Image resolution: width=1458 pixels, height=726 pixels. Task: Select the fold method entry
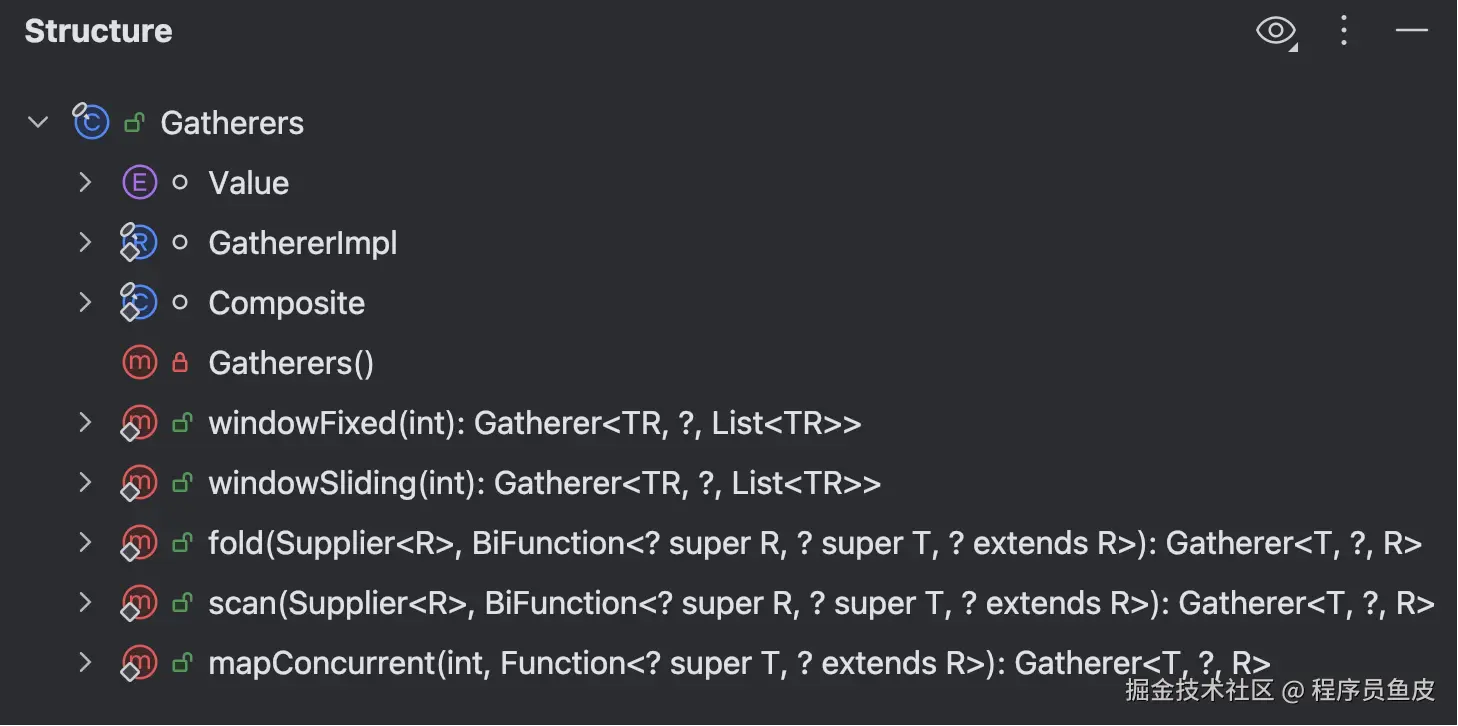(814, 543)
